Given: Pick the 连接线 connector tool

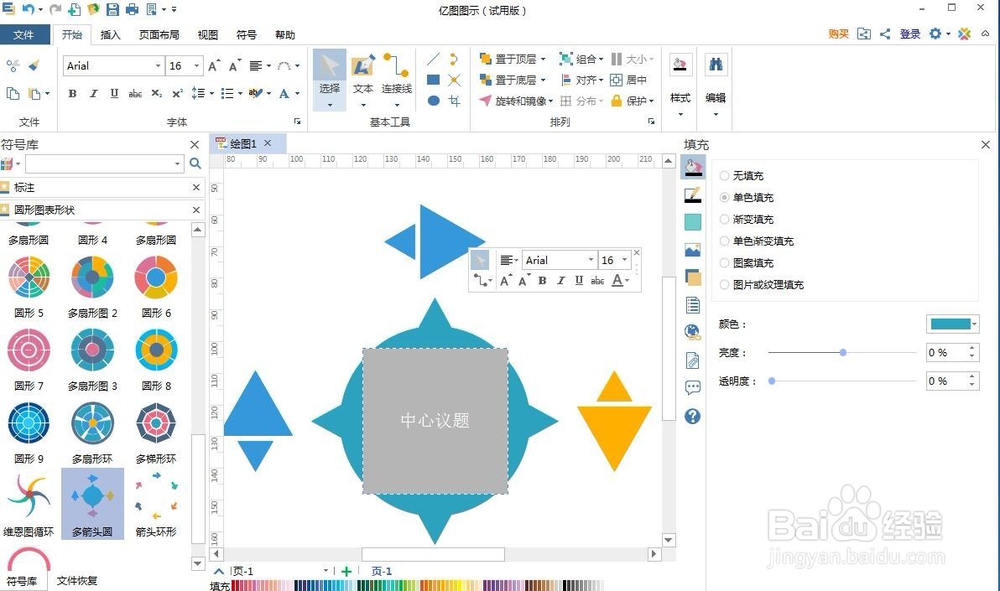Looking at the screenshot, I should [x=397, y=79].
